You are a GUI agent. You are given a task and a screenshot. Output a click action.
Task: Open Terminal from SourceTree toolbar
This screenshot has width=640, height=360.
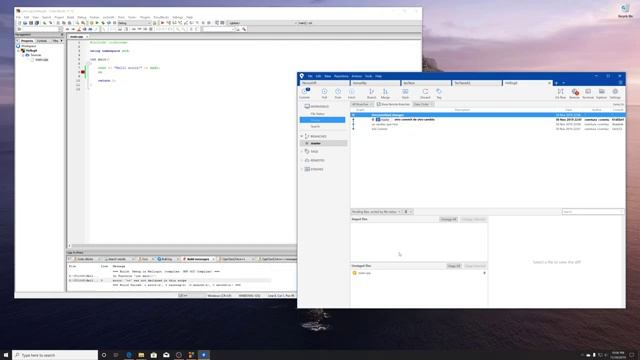click(588, 92)
